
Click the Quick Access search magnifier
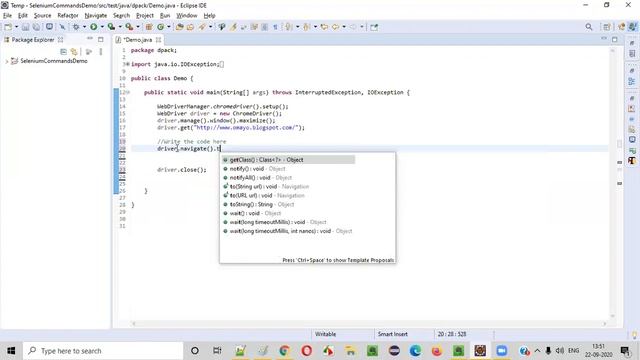[x=589, y=27]
